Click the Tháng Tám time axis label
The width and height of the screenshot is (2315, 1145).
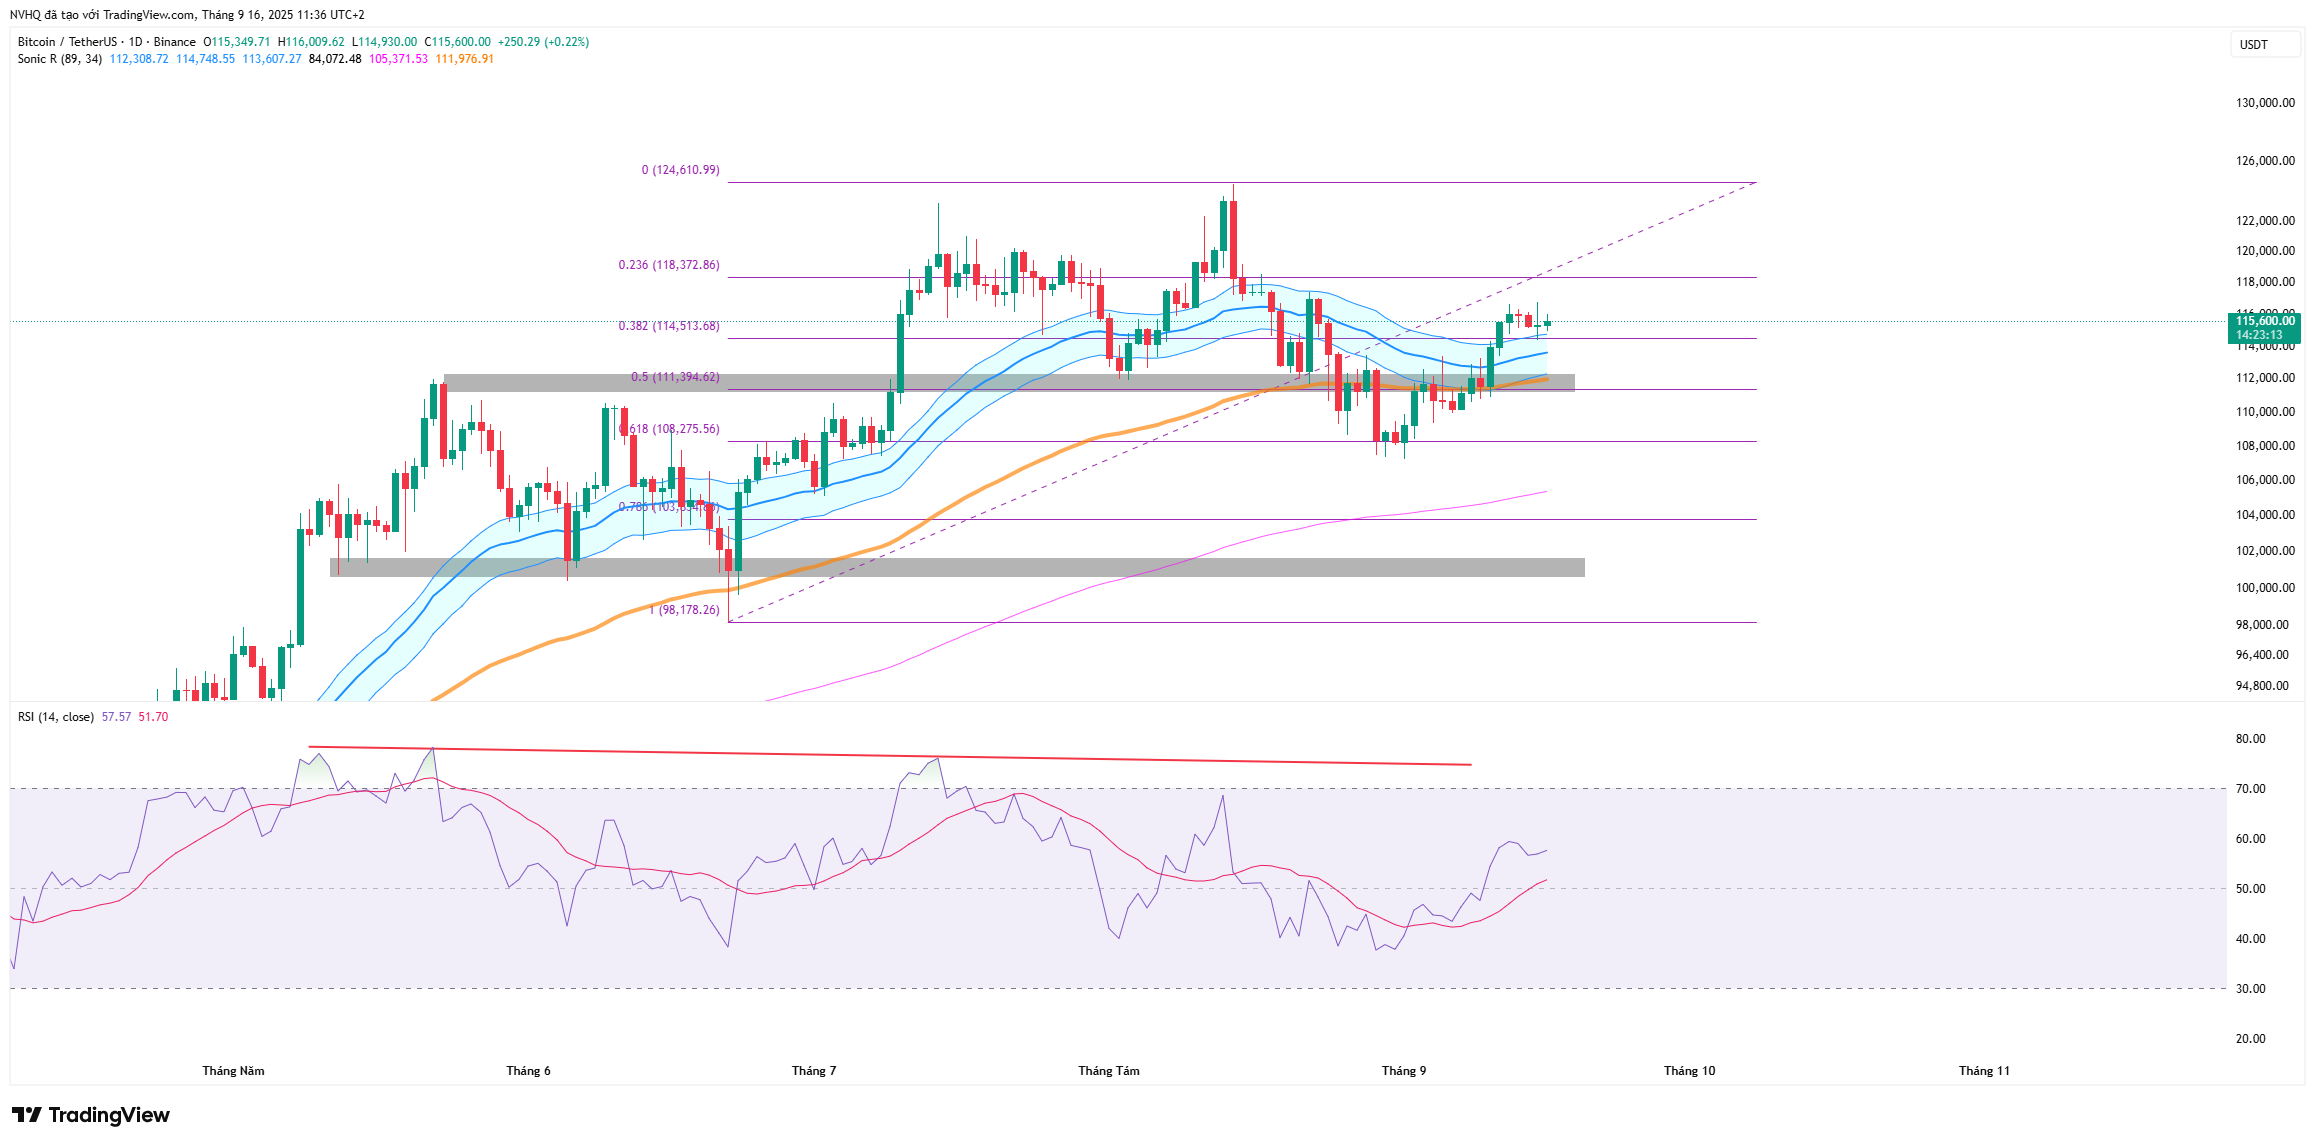(x=1109, y=1071)
